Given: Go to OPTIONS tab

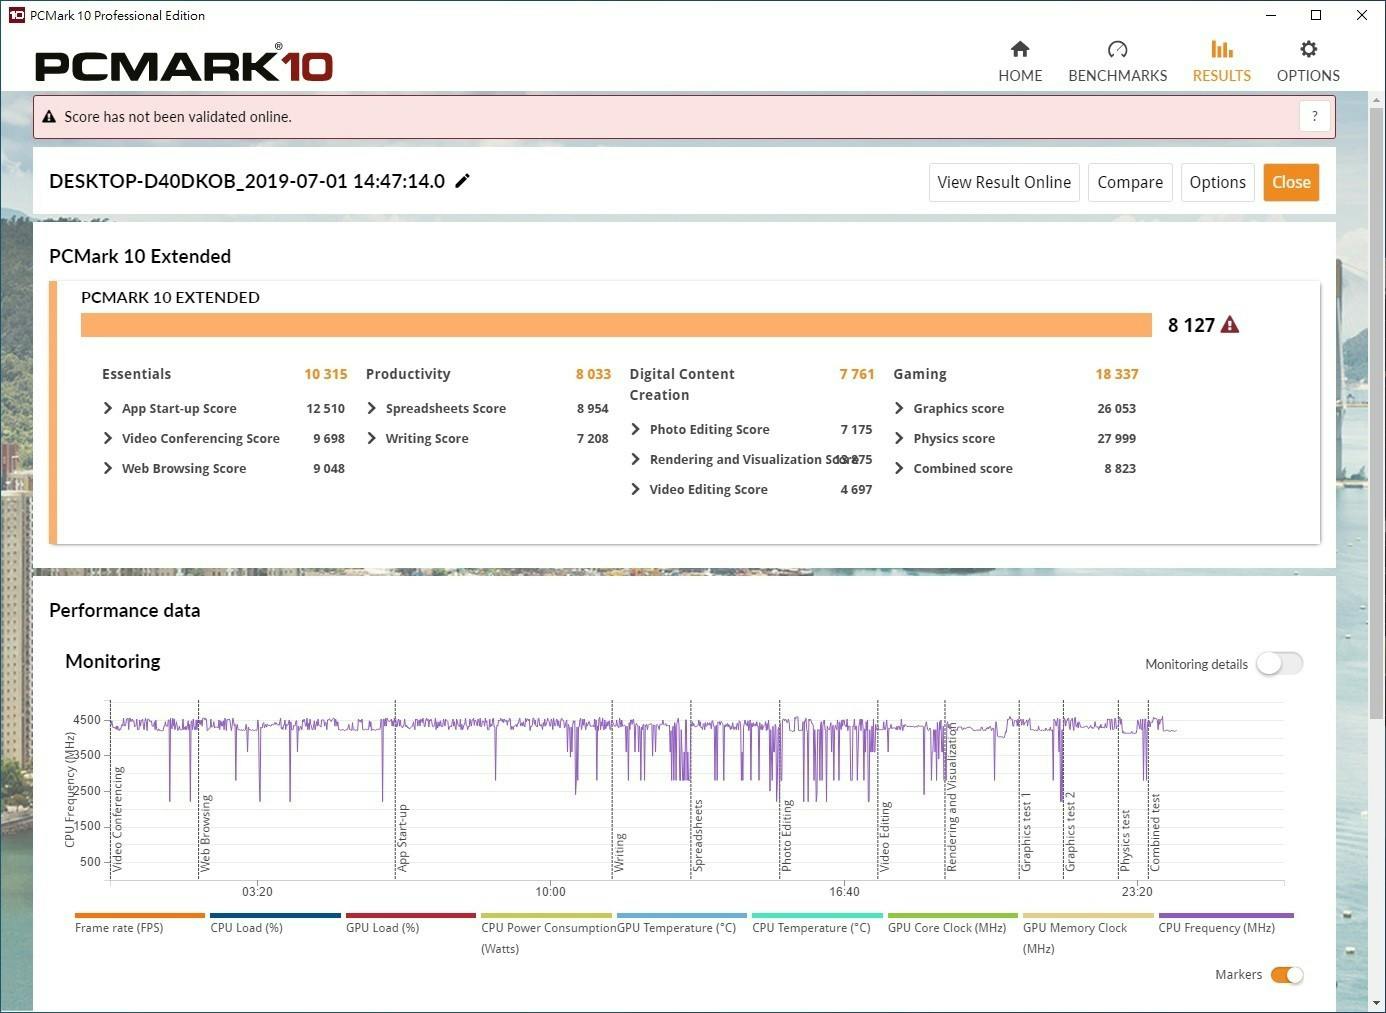Looking at the screenshot, I should 1308,62.
